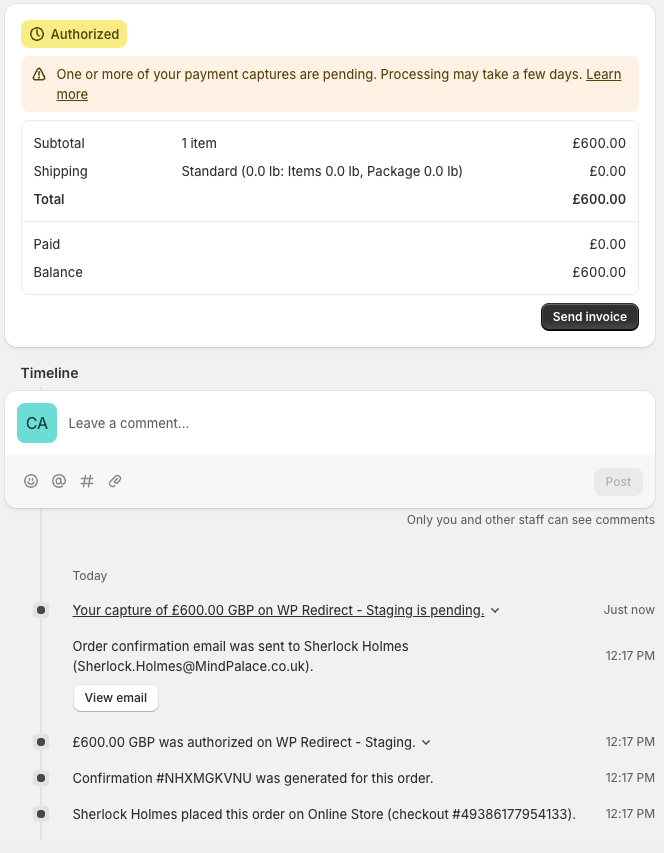The height and width of the screenshot is (853, 664).
Task: Click the clock icon in Authorized badge
Action: click(x=37, y=34)
